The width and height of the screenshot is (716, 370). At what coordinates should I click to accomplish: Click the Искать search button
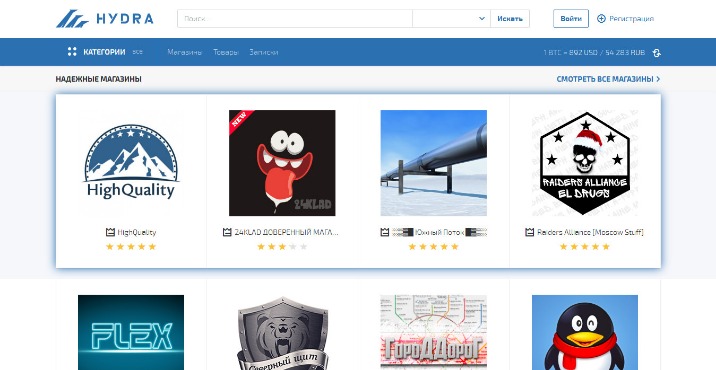pos(510,19)
